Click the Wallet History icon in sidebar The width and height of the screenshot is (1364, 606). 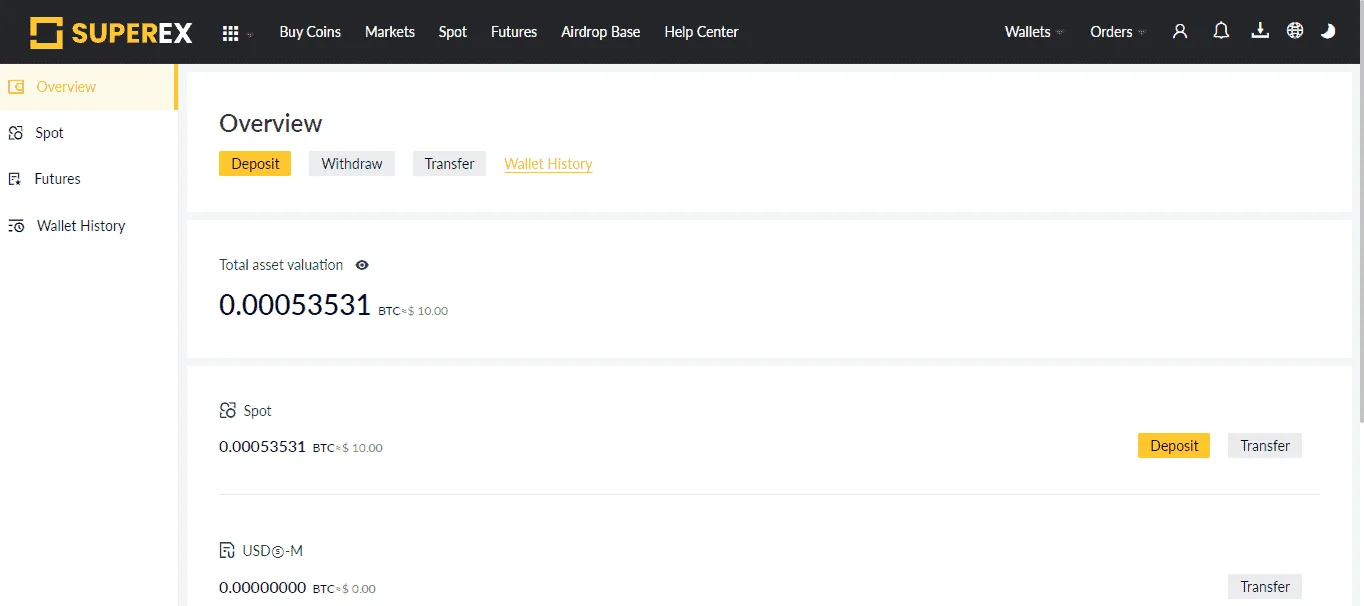point(16,226)
